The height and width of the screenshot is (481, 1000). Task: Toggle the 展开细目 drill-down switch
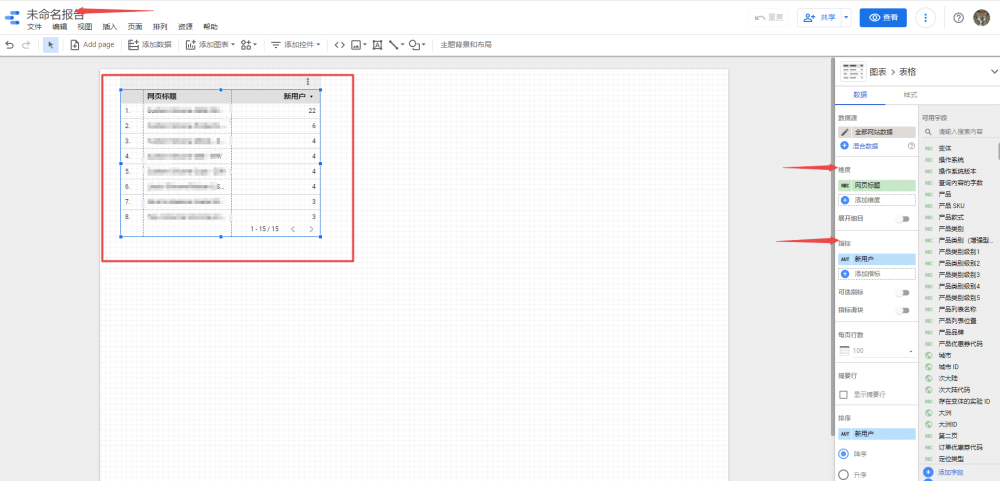(x=904, y=218)
